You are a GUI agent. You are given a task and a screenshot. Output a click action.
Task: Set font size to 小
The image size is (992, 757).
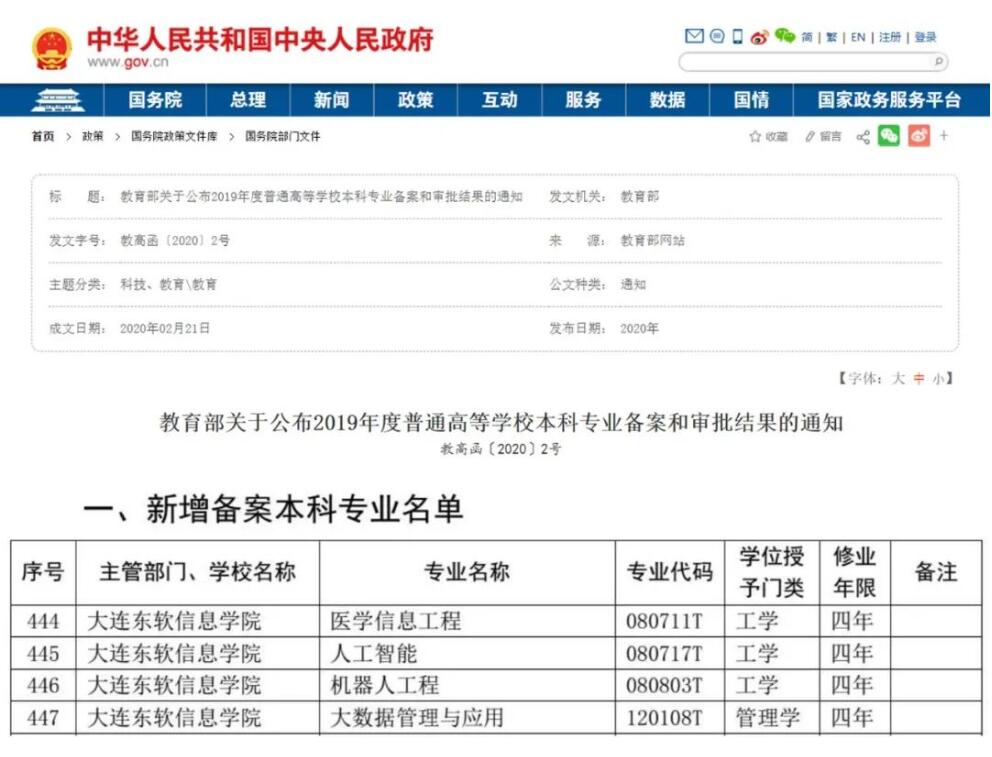(938, 378)
